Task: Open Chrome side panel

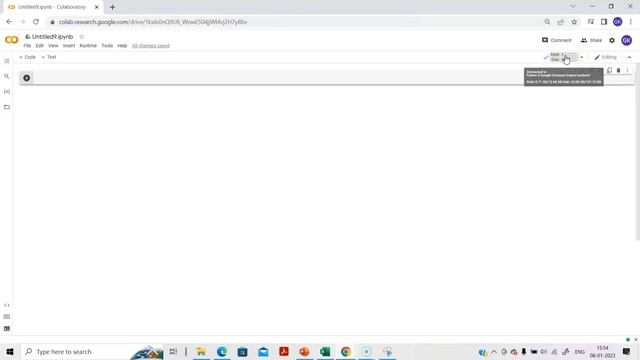Action: tap(604, 22)
